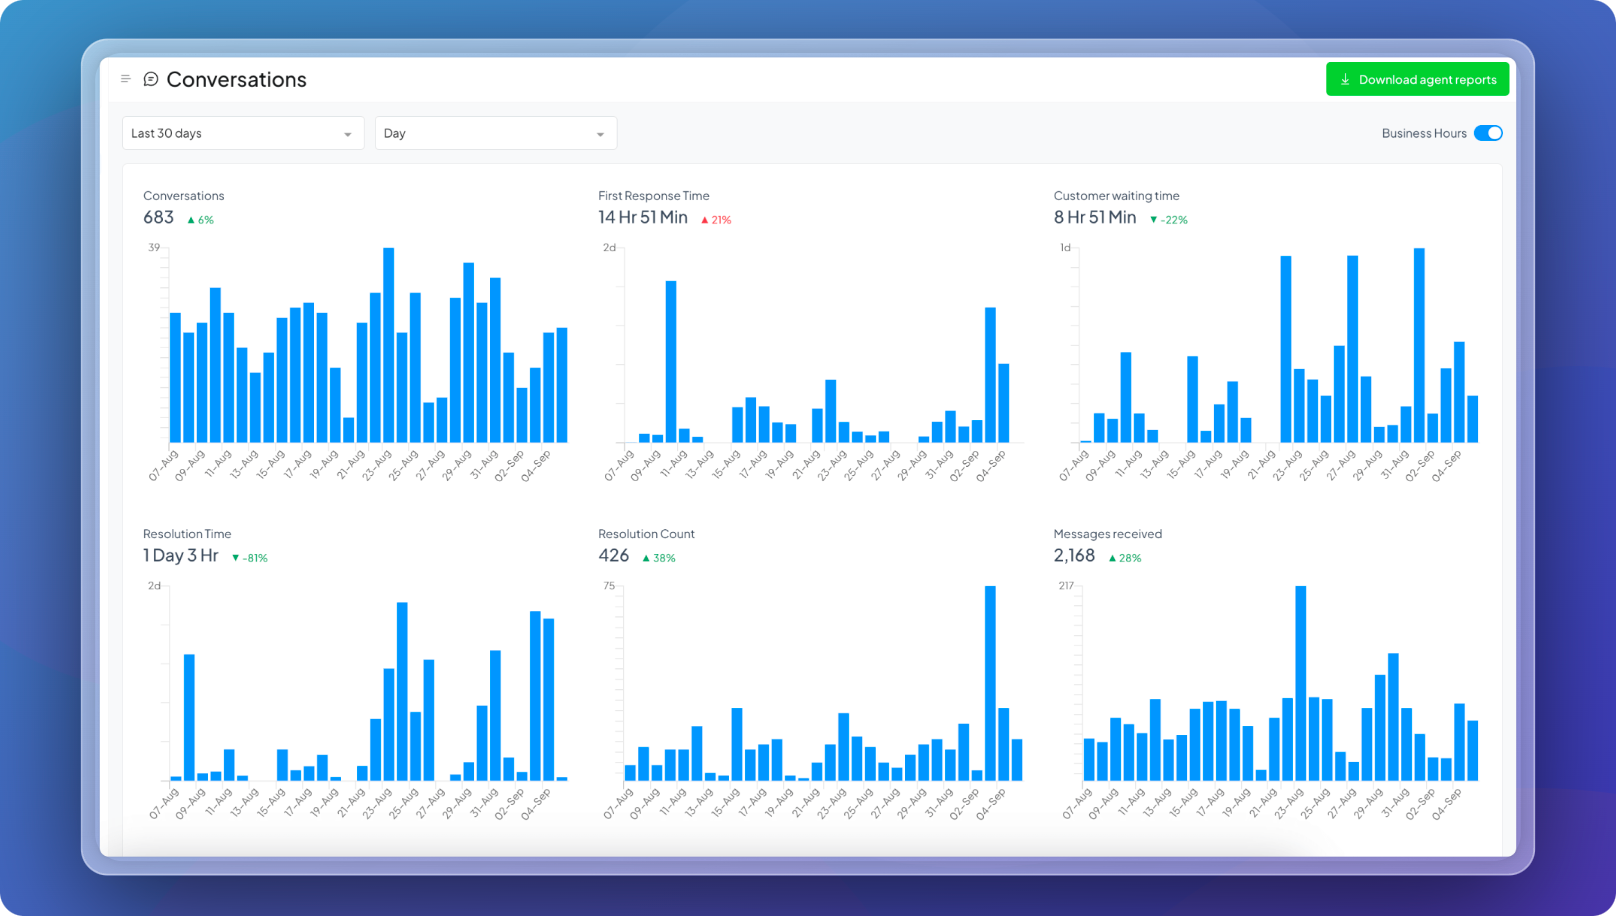Click the 38% change indicator
Image resolution: width=1616 pixels, height=916 pixels.
coord(659,558)
